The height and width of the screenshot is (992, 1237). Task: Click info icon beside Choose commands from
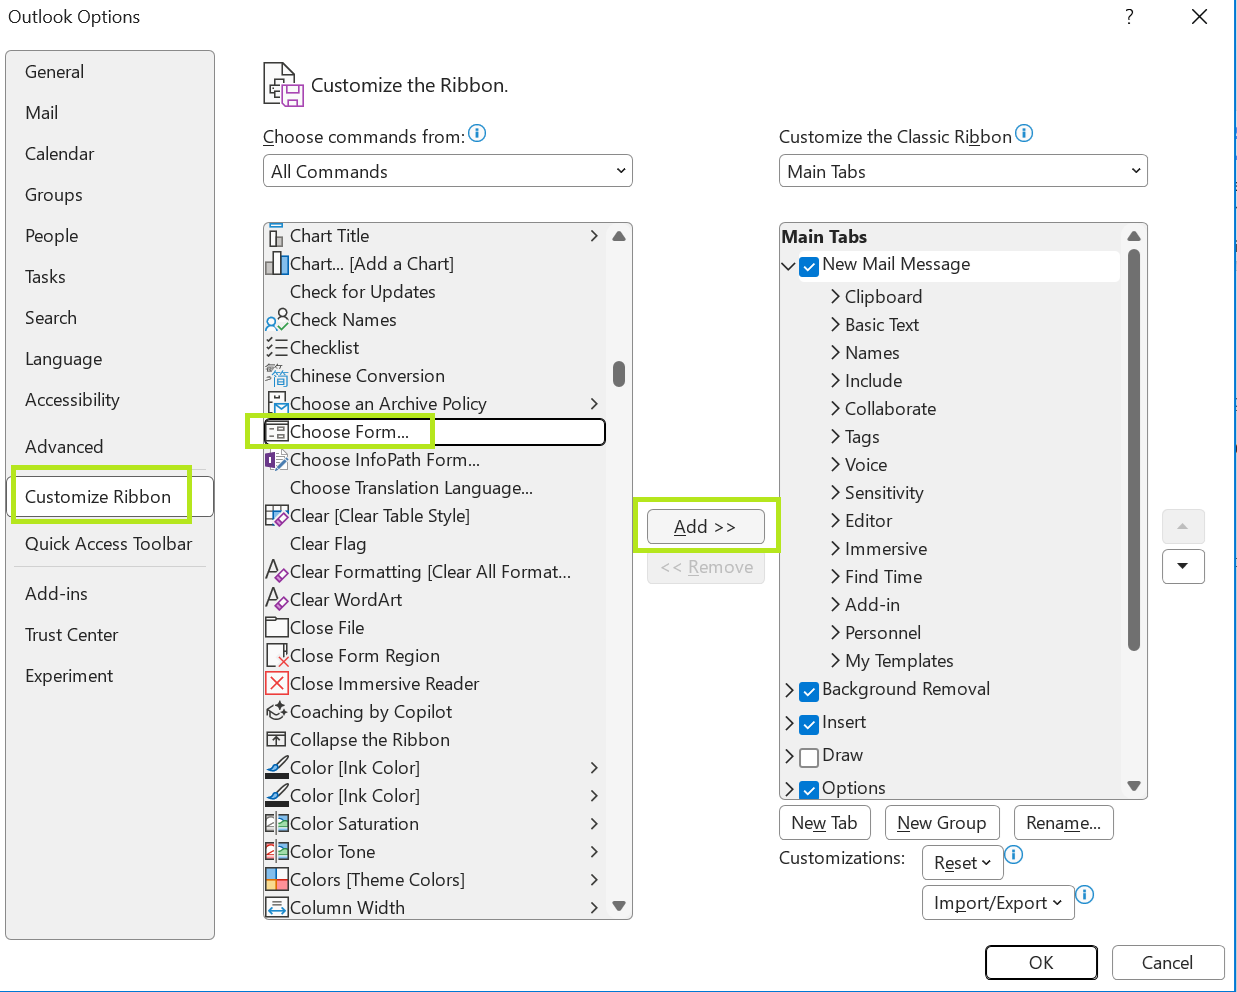tap(477, 133)
